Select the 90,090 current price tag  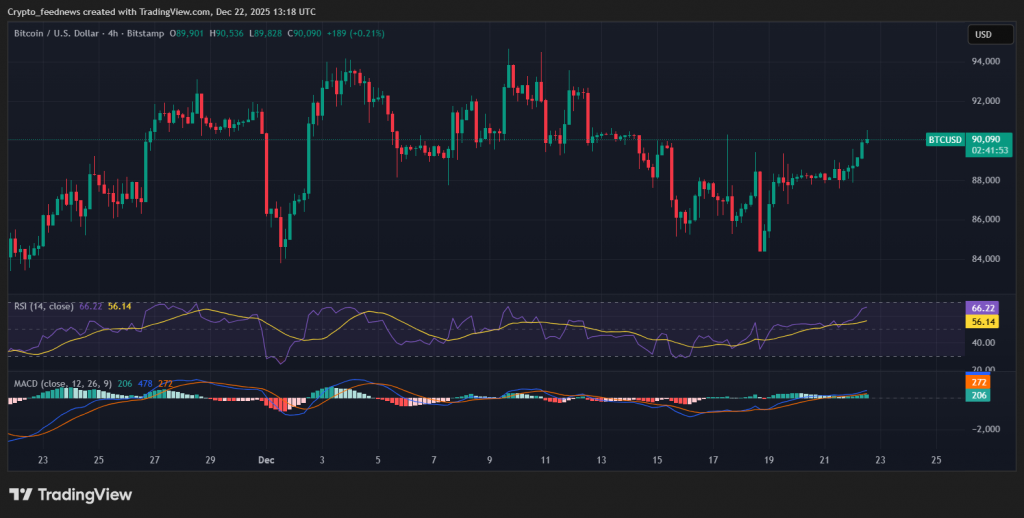[986, 140]
